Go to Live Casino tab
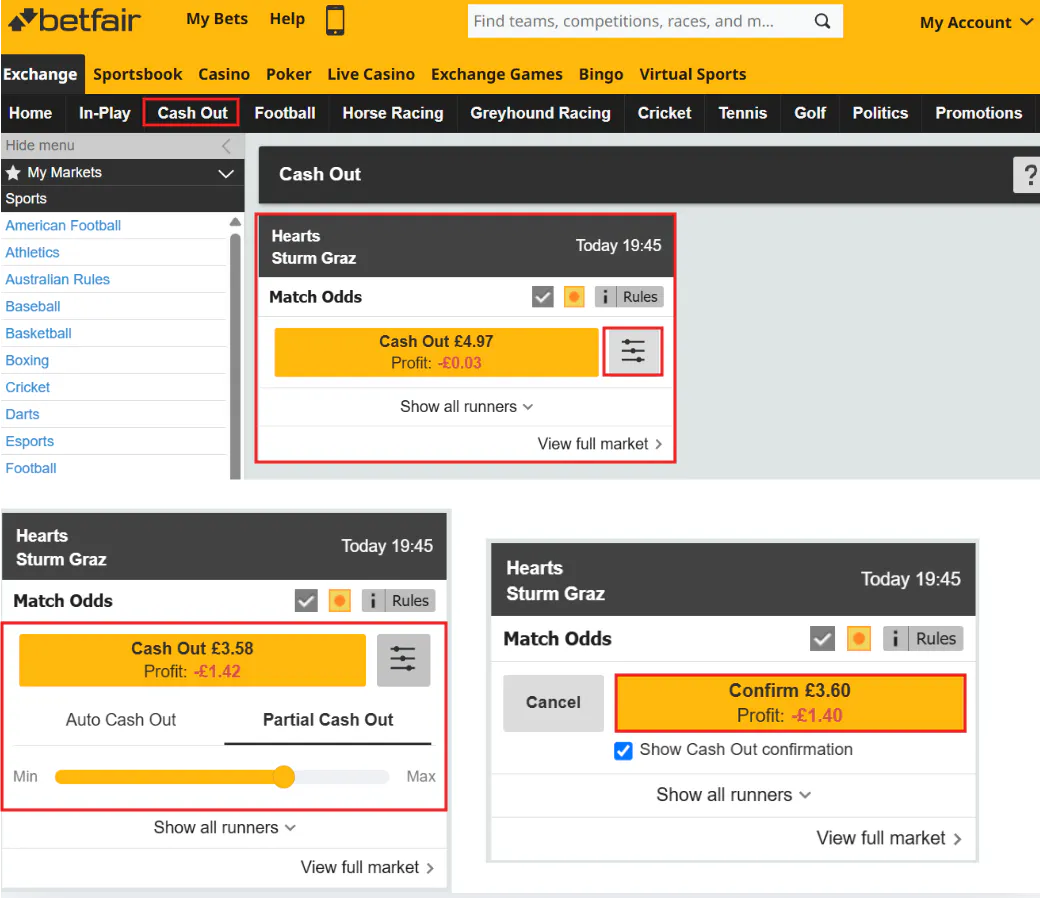Image resolution: width=1040 pixels, height=898 pixels. [371, 74]
